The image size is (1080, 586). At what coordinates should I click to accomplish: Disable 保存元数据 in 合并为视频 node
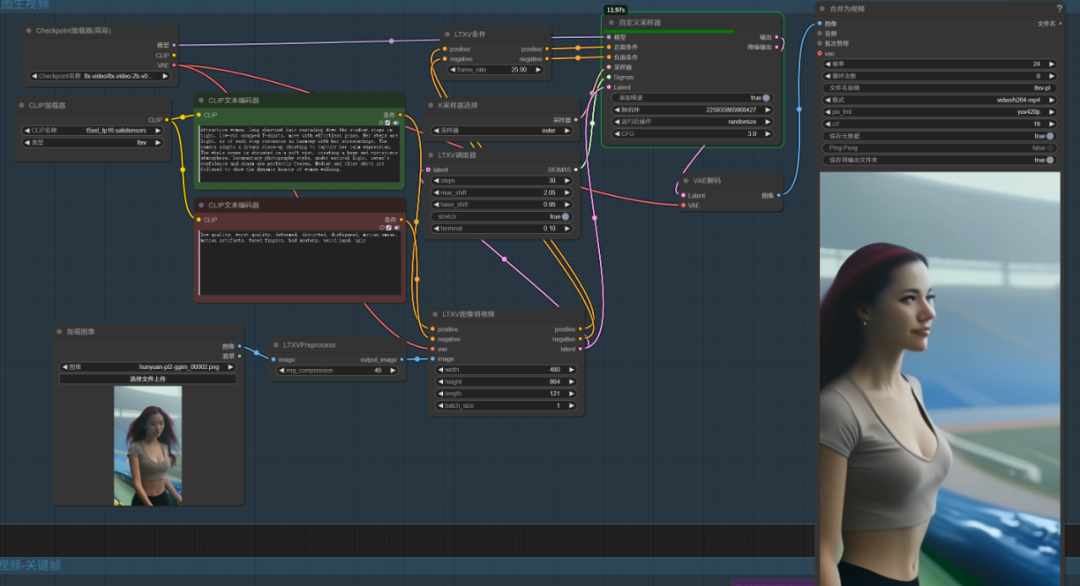tap(1052, 136)
